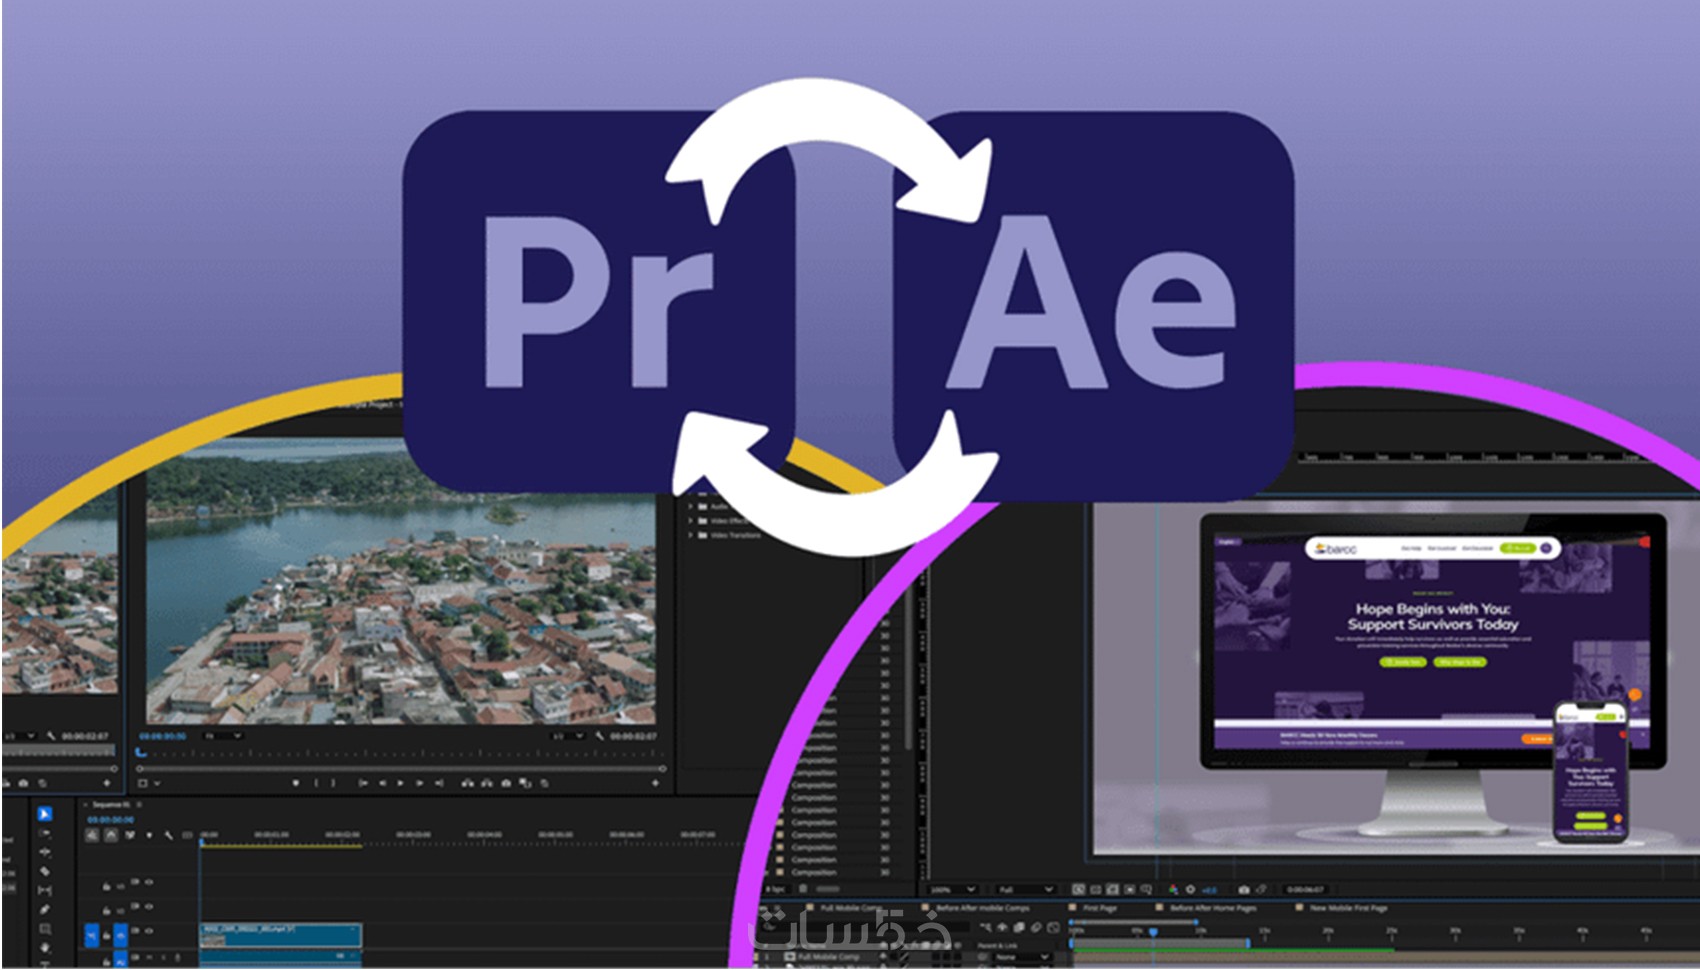Open Source monitor button editor plus

point(107,783)
